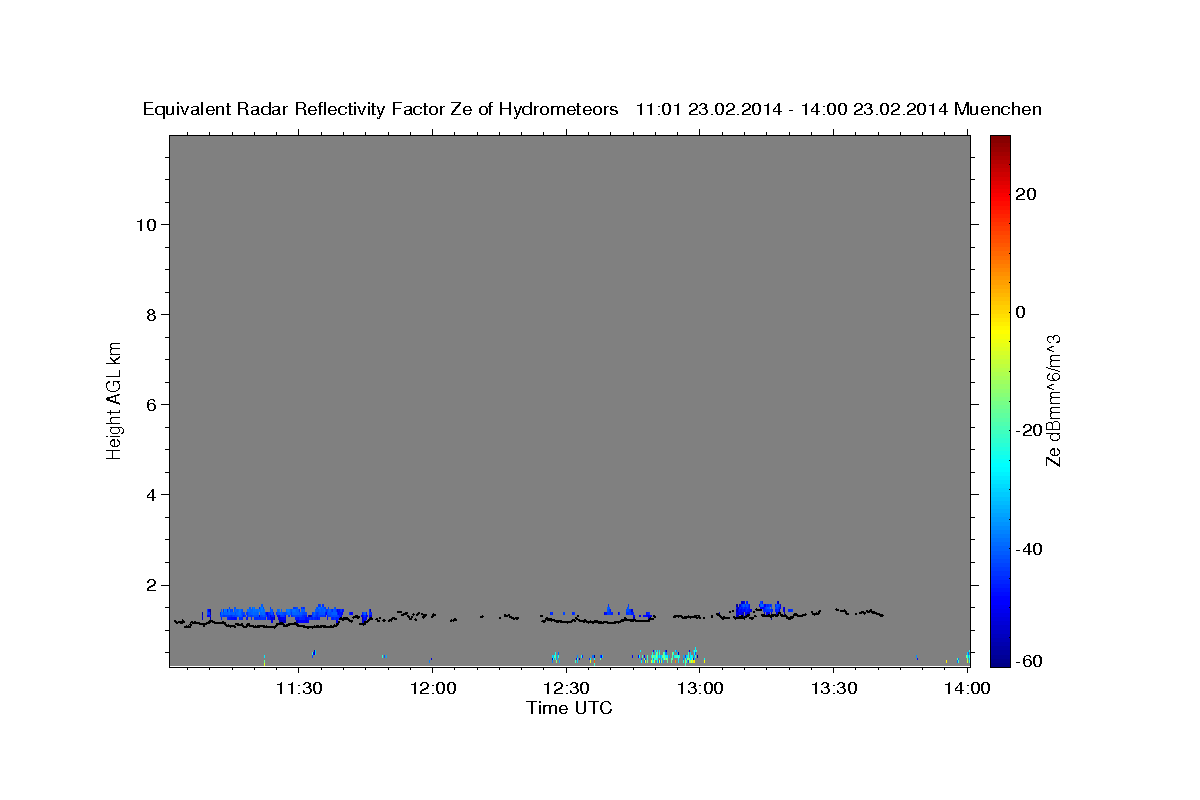This screenshot has height=800, width=1200.
Task: Click colorbar value label -20
Action: (x=1030, y=430)
